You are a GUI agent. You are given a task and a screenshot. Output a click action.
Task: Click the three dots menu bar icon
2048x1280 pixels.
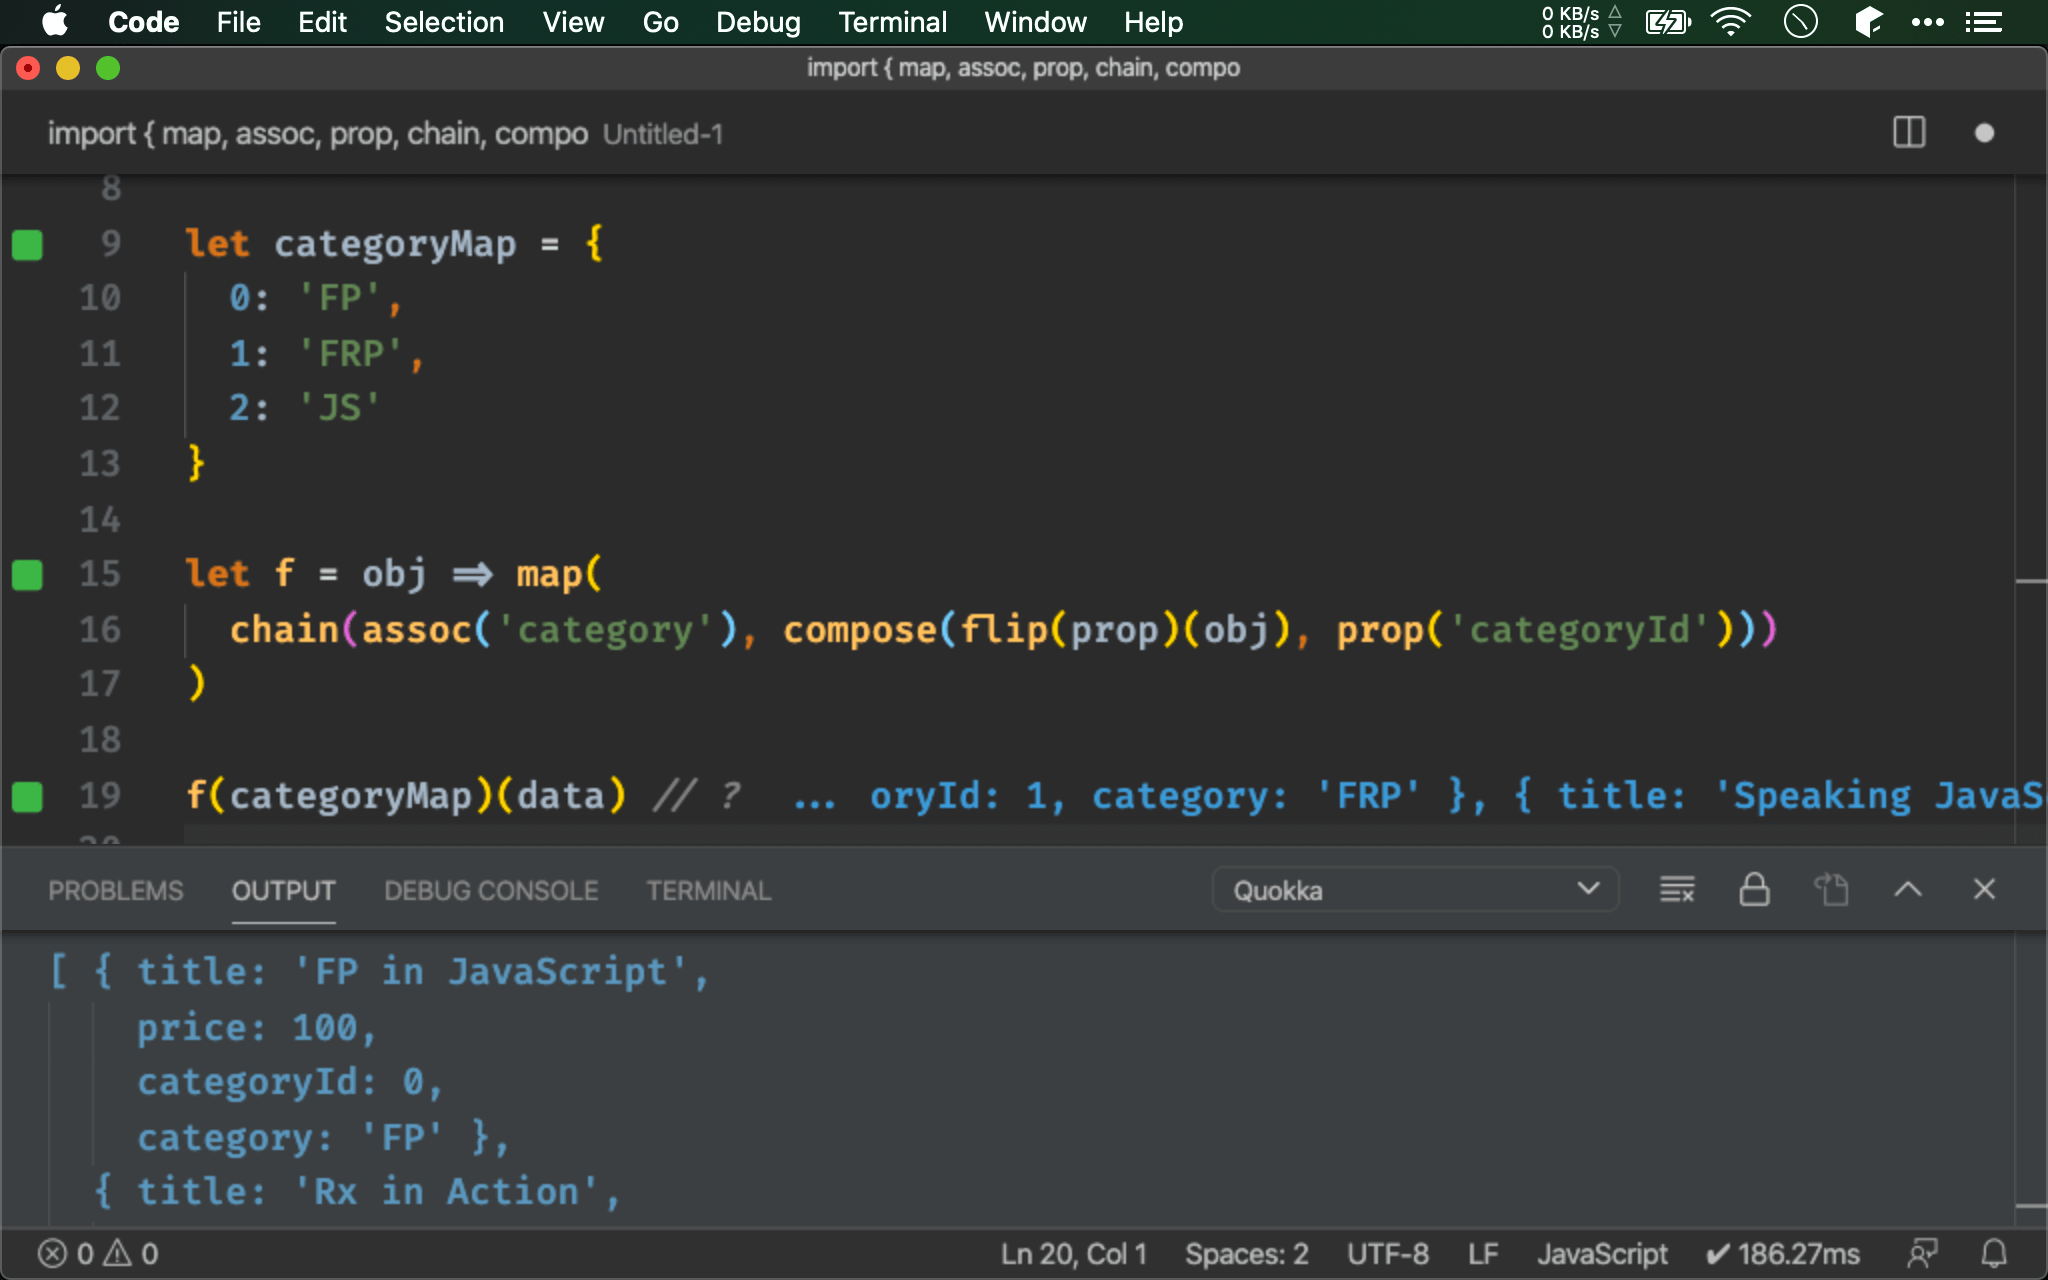(x=1927, y=22)
